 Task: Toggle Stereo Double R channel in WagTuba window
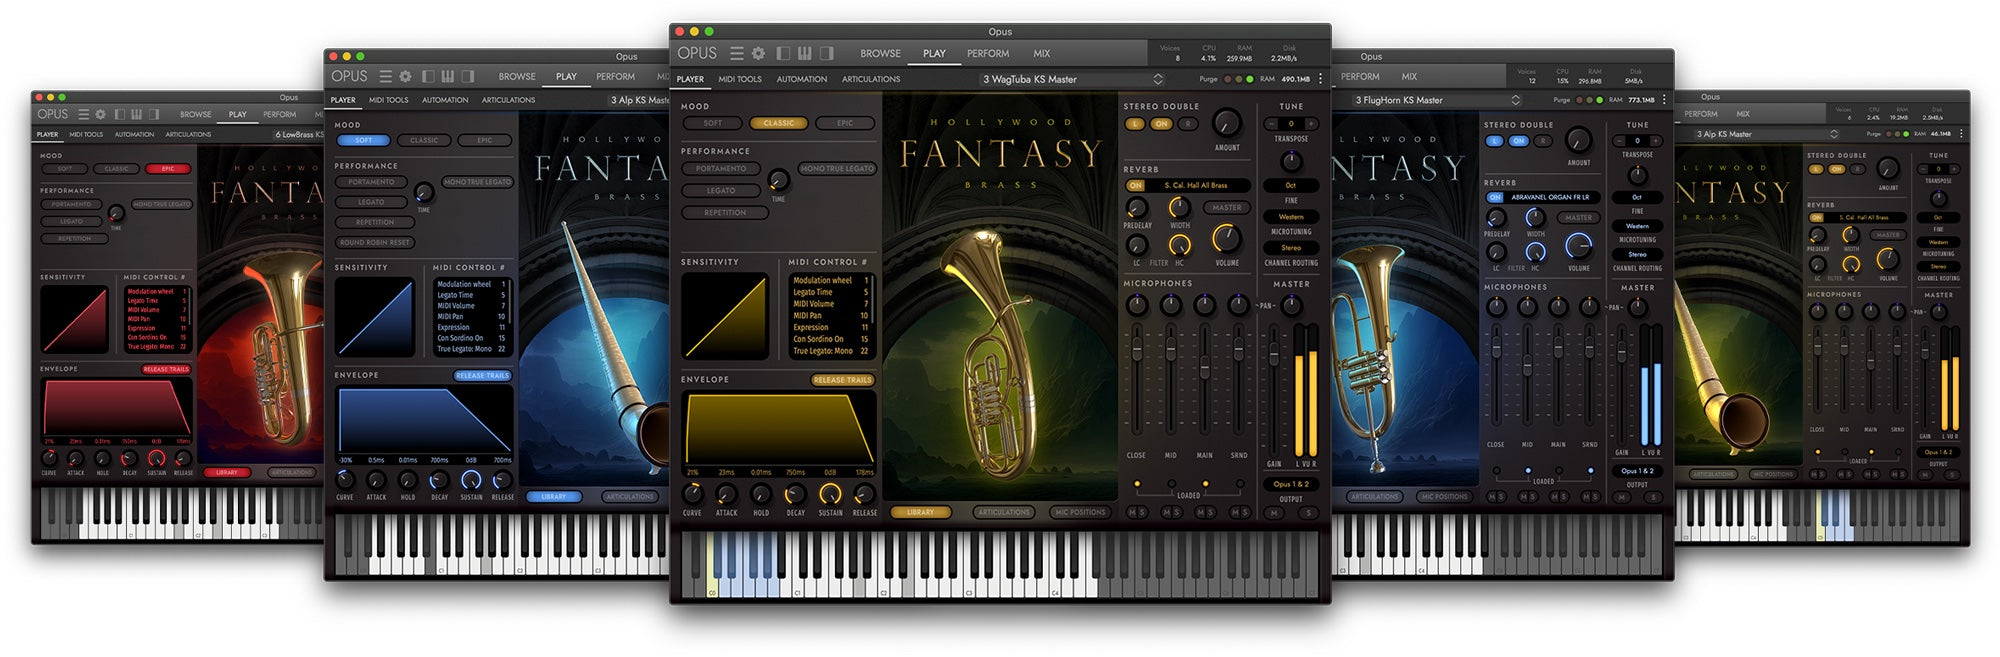pyautogui.click(x=1186, y=124)
